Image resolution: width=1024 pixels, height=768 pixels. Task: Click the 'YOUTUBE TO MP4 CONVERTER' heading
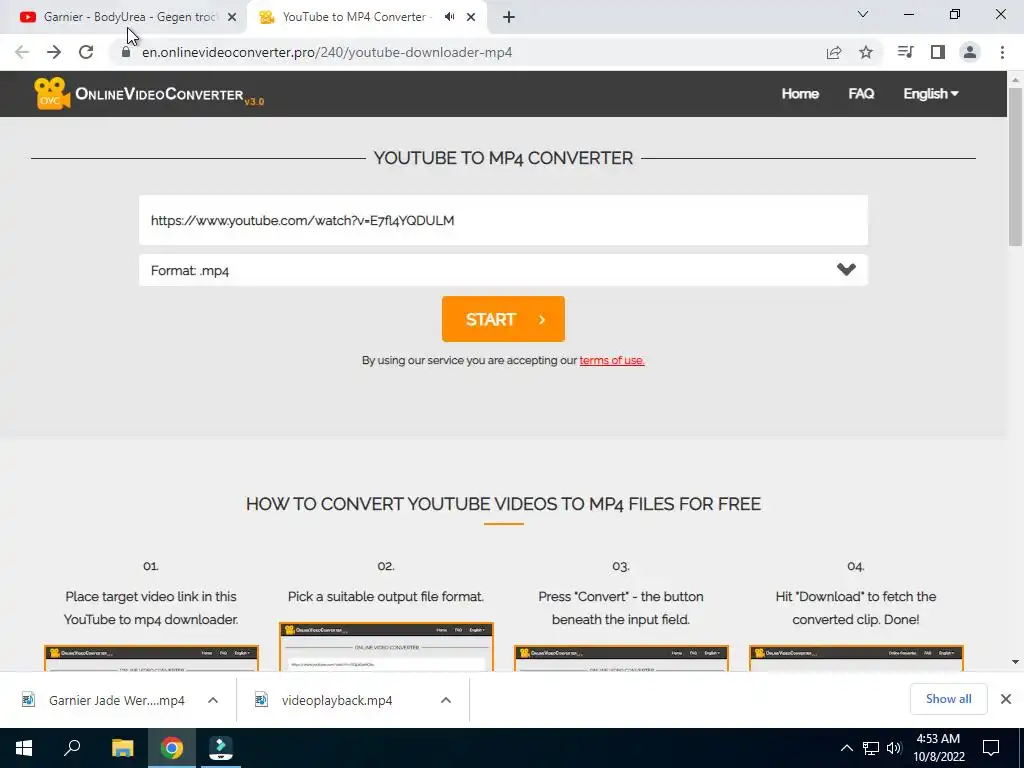503,158
